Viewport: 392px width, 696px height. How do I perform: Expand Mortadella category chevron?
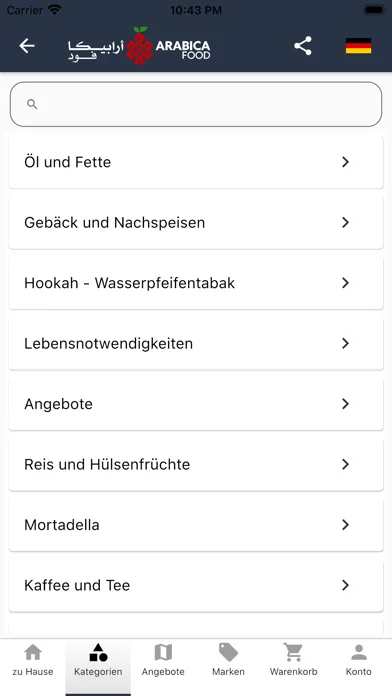[345, 525]
